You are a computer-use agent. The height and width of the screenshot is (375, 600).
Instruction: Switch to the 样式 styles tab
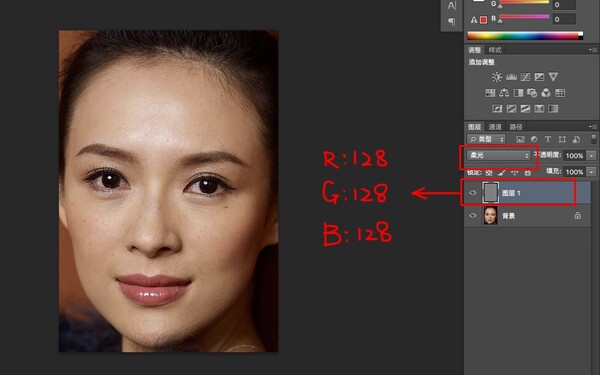coord(494,50)
